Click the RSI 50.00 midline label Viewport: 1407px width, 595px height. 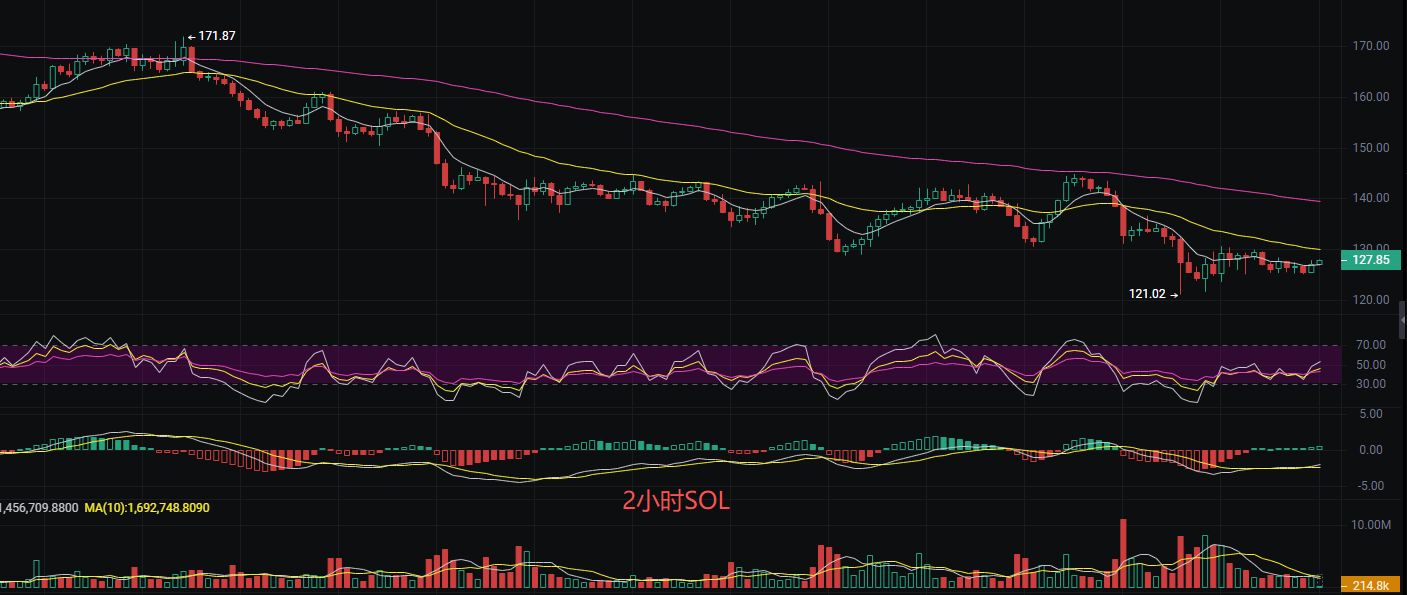[1369, 365]
